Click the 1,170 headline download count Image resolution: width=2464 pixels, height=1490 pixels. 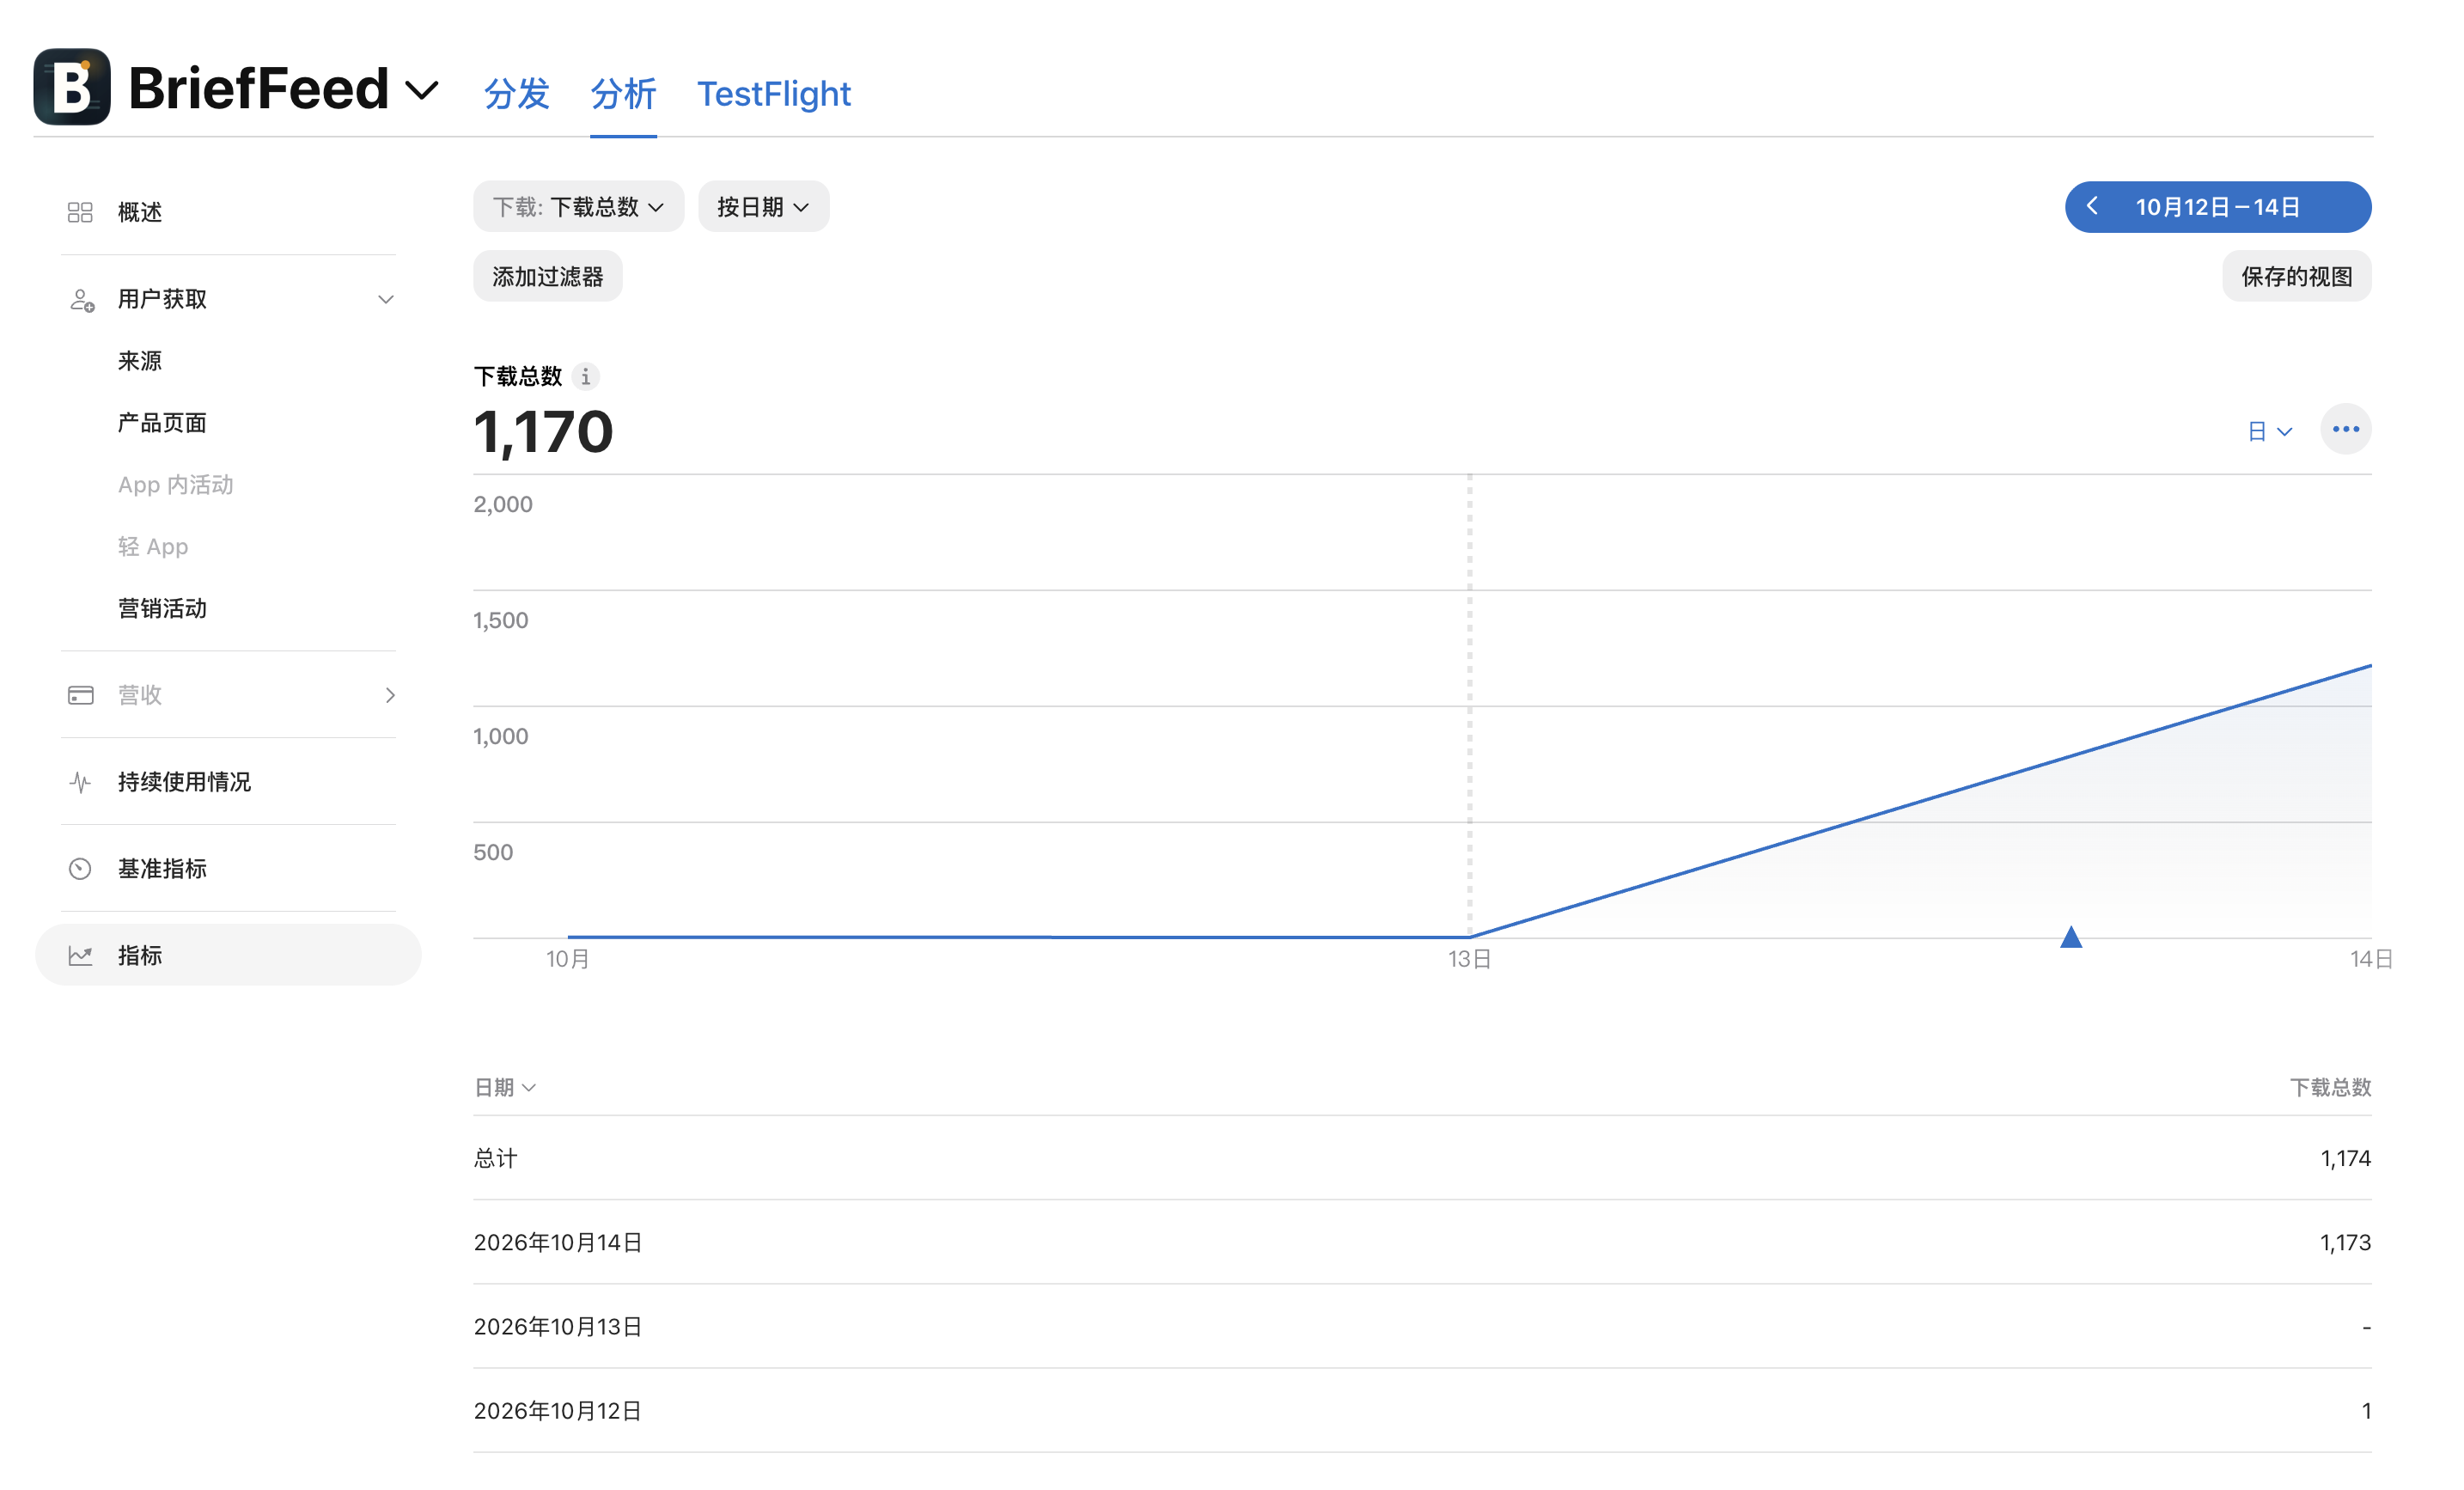pyautogui.click(x=543, y=432)
